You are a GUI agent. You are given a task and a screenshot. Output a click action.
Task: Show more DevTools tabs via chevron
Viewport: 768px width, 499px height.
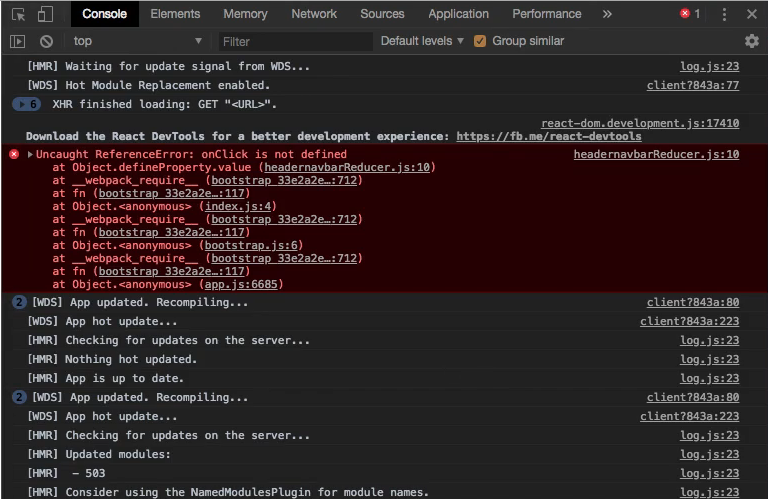tap(607, 14)
